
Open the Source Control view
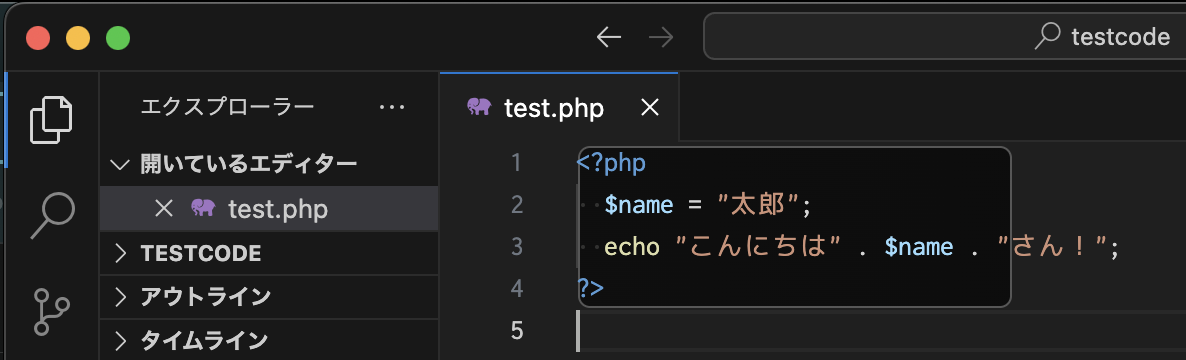pos(51,311)
